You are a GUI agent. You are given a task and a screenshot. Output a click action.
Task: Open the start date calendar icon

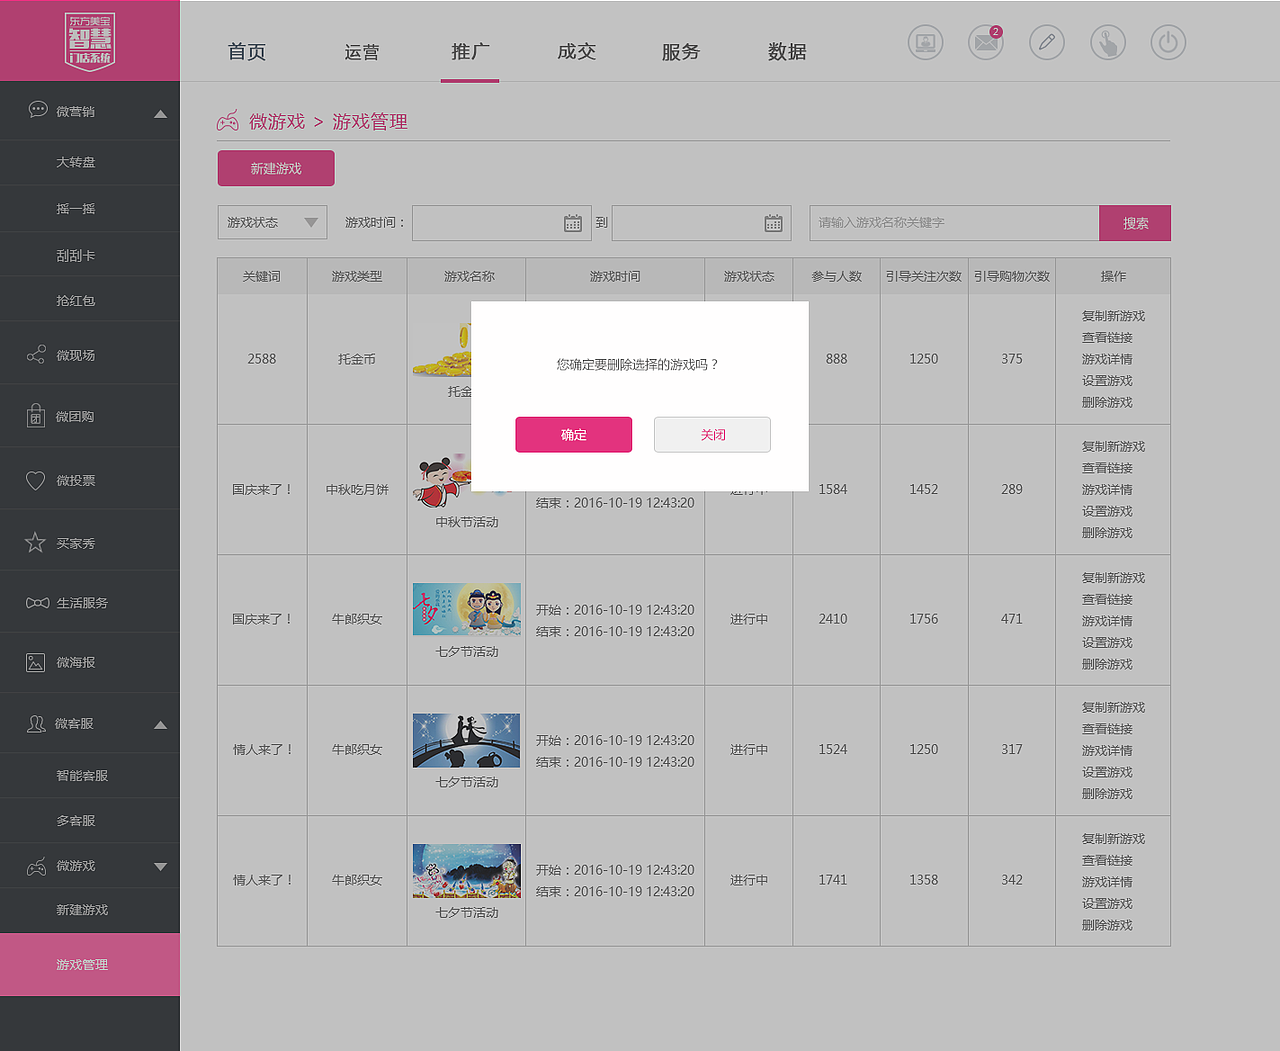[x=573, y=223]
